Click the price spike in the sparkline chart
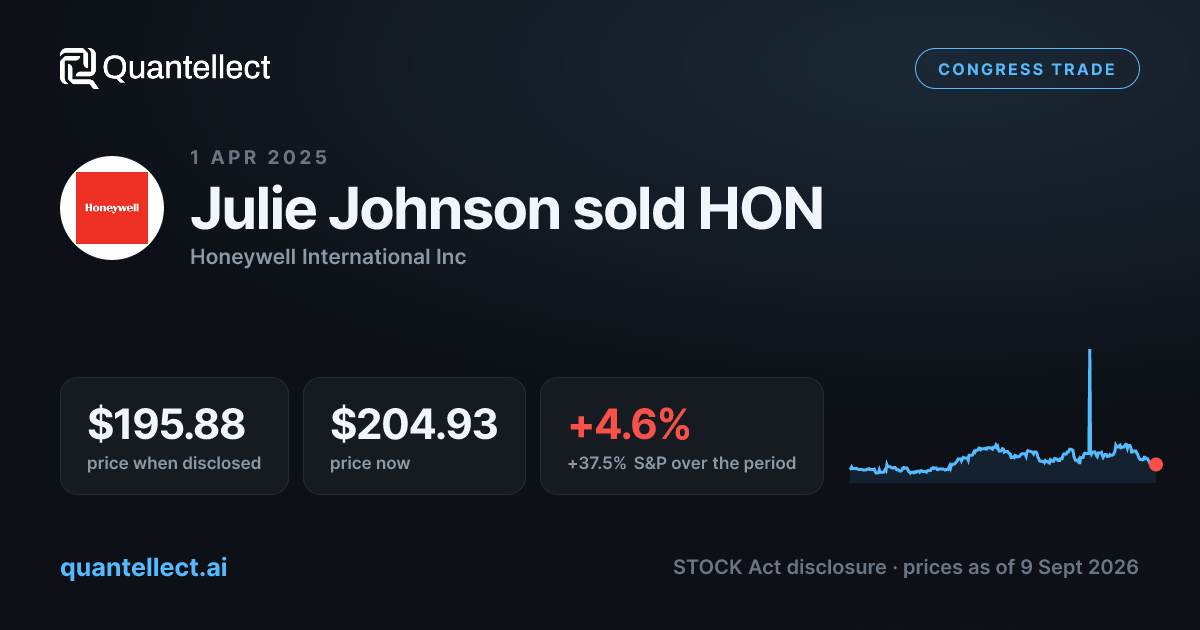 pos(1089,400)
